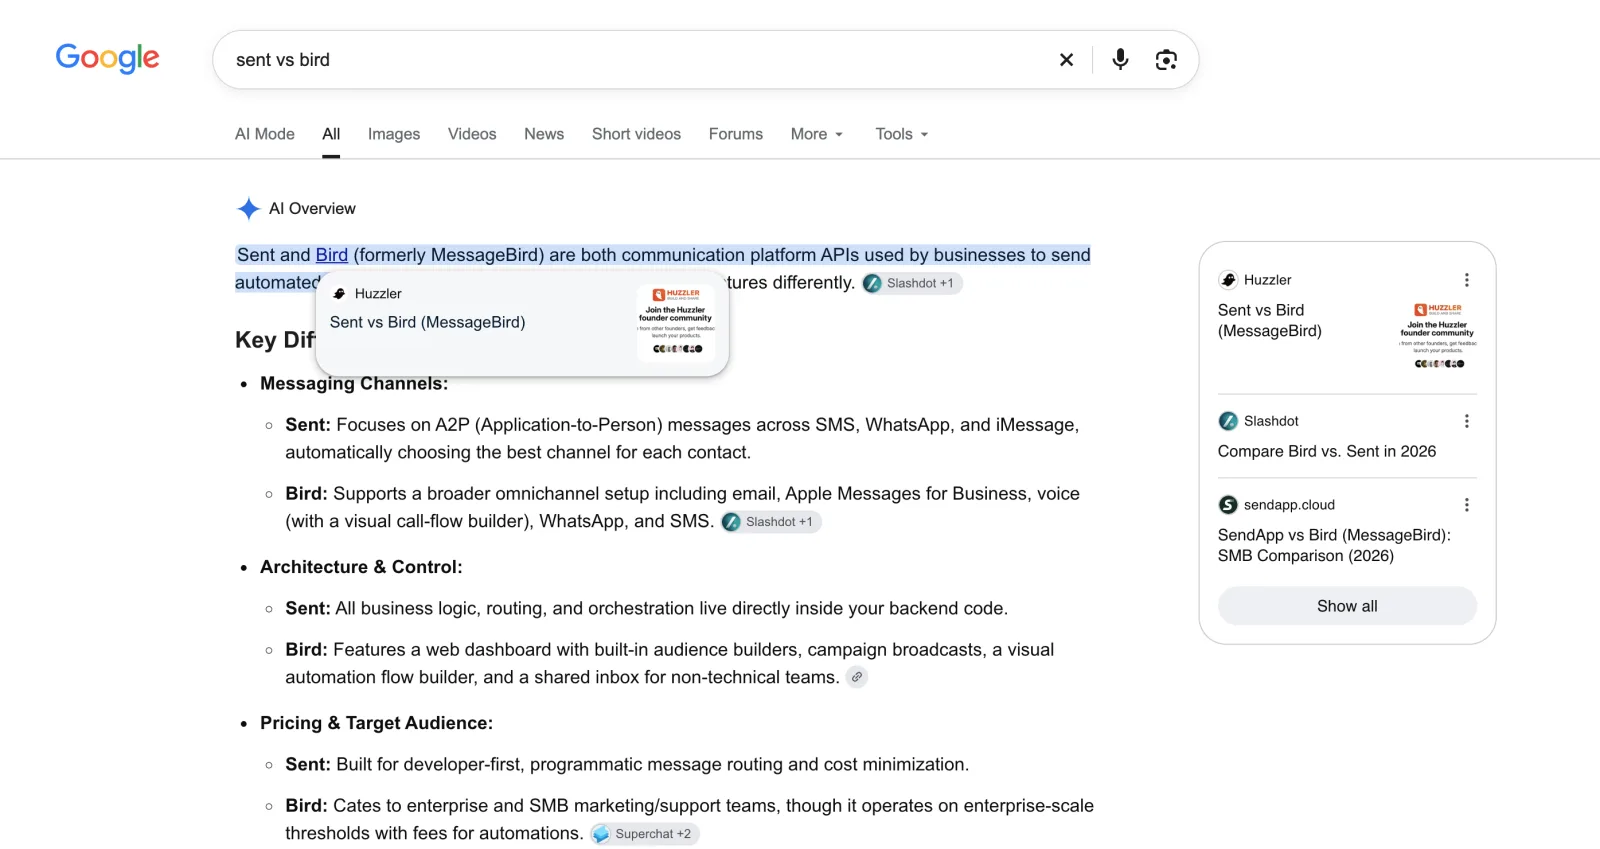Open Huzzler card options menu in sidebar
The width and height of the screenshot is (1600, 849).
pyautogui.click(x=1466, y=280)
